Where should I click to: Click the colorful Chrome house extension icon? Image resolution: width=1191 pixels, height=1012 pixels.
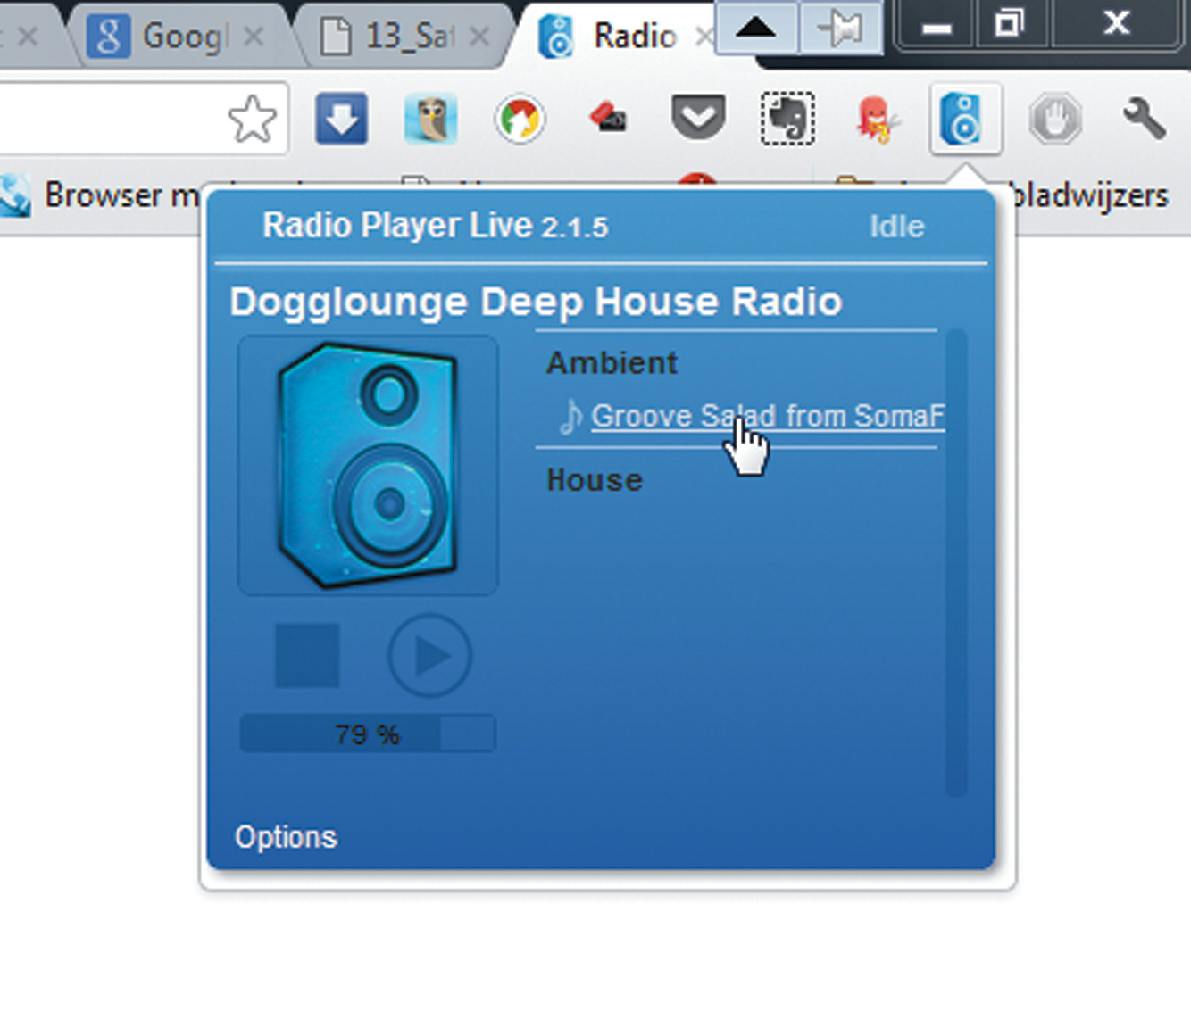(x=520, y=119)
